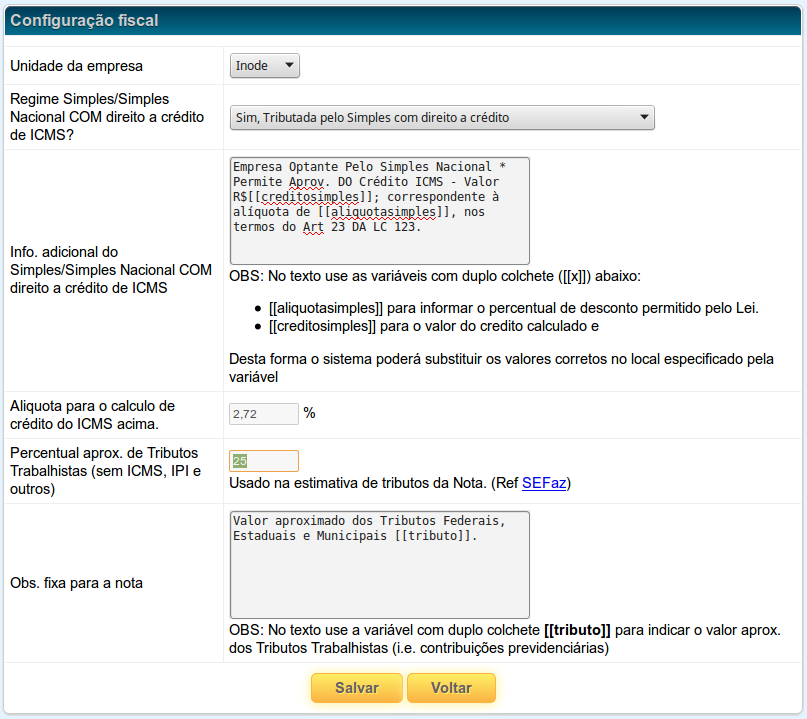Screen dimensions: 807x719
Task: Click the Obs. fixa para a nota label
Action: [x=76, y=583]
